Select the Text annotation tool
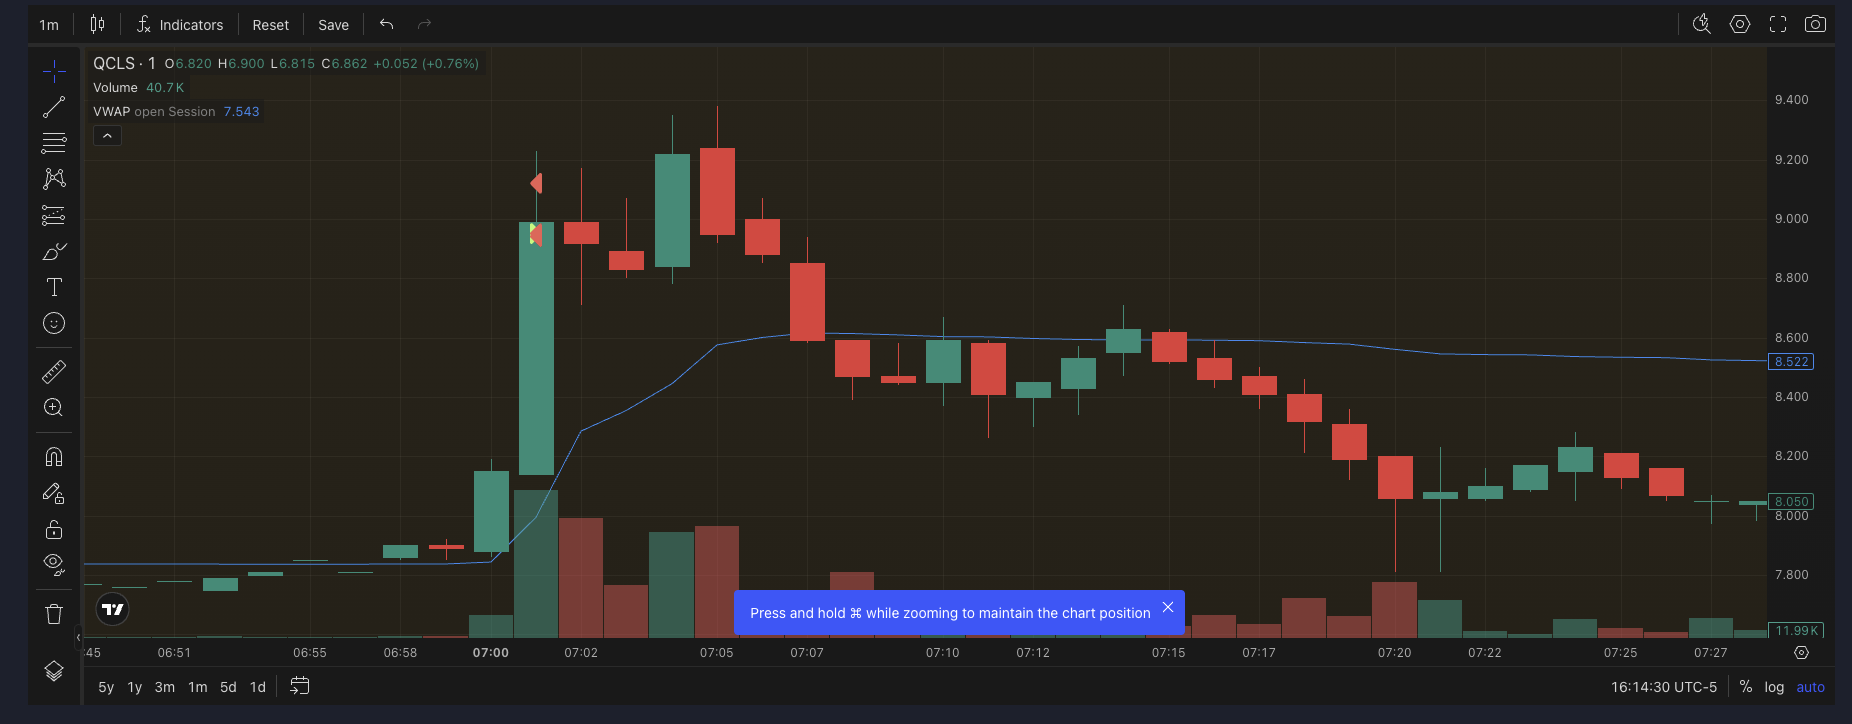 click(x=54, y=288)
